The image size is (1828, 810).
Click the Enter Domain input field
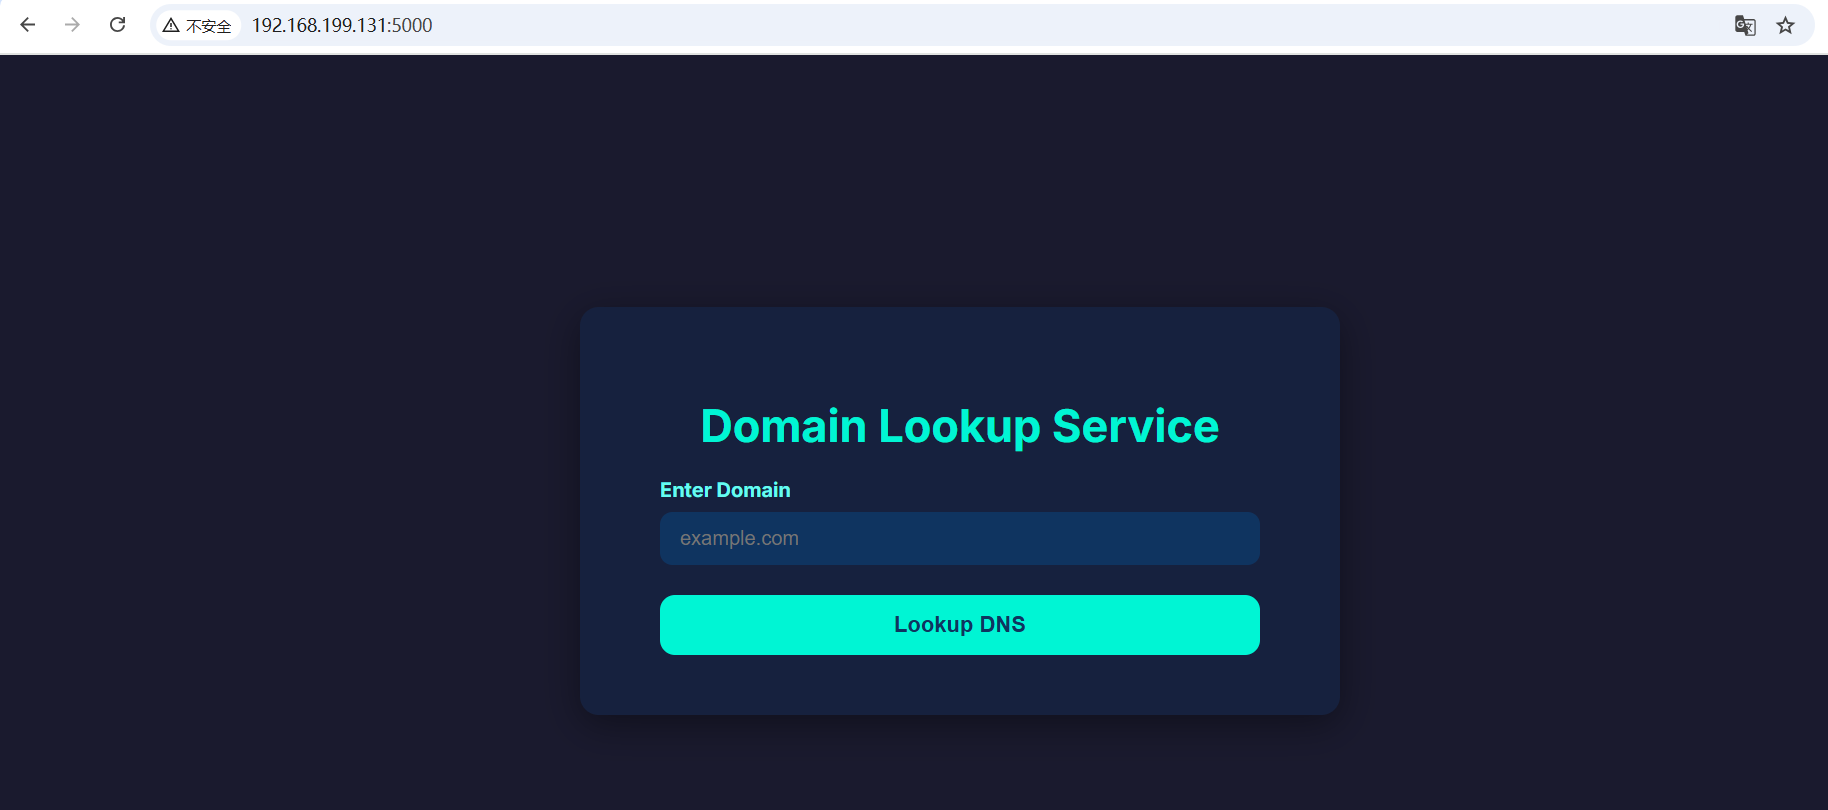(x=959, y=538)
